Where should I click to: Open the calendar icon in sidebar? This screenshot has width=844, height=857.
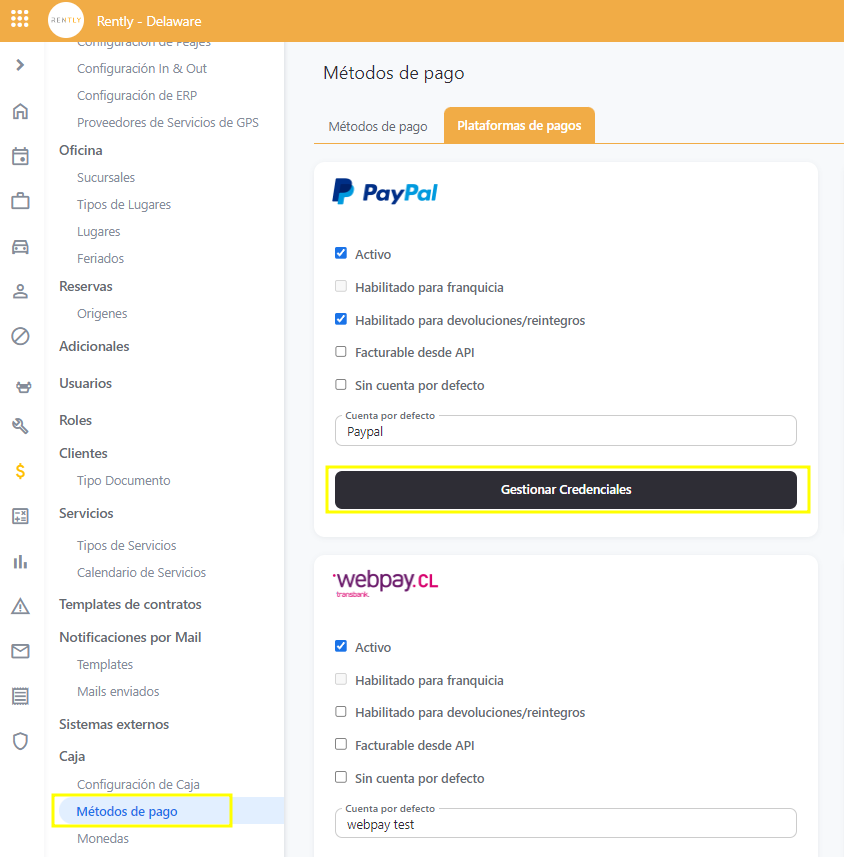pyautogui.click(x=20, y=156)
